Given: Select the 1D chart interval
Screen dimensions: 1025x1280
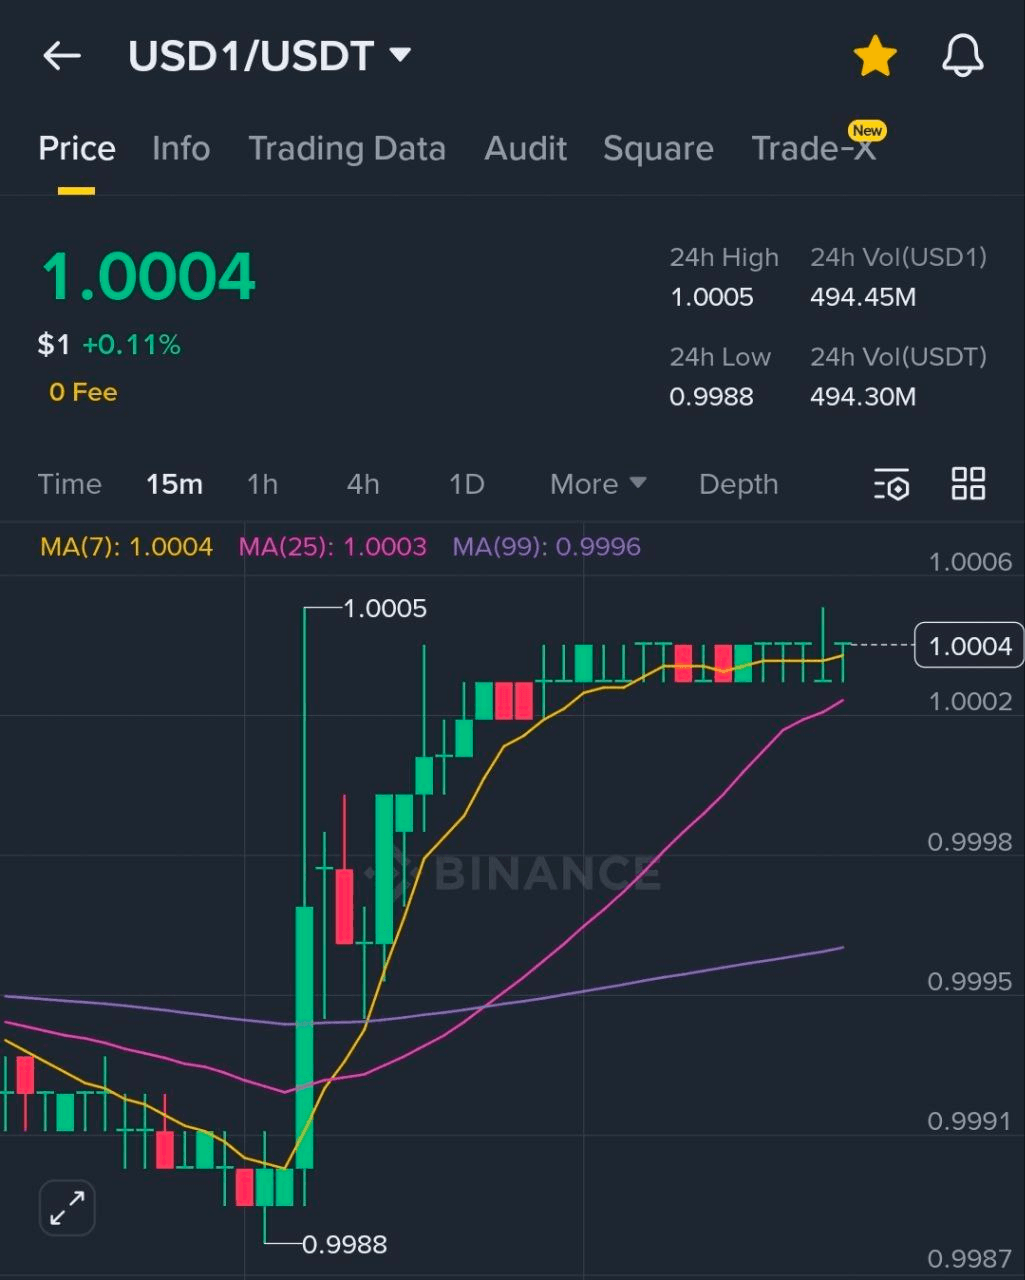Looking at the screenshot, I should 465,484.
